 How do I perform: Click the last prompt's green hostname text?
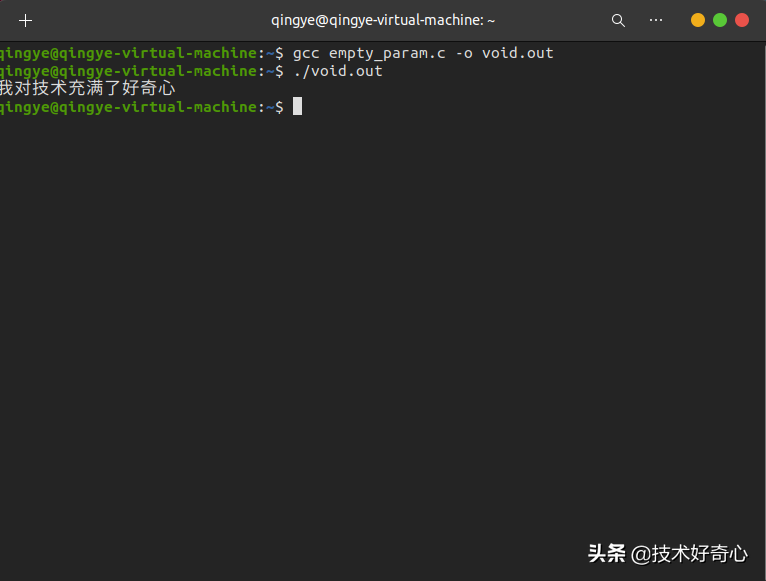coord(159,107)
